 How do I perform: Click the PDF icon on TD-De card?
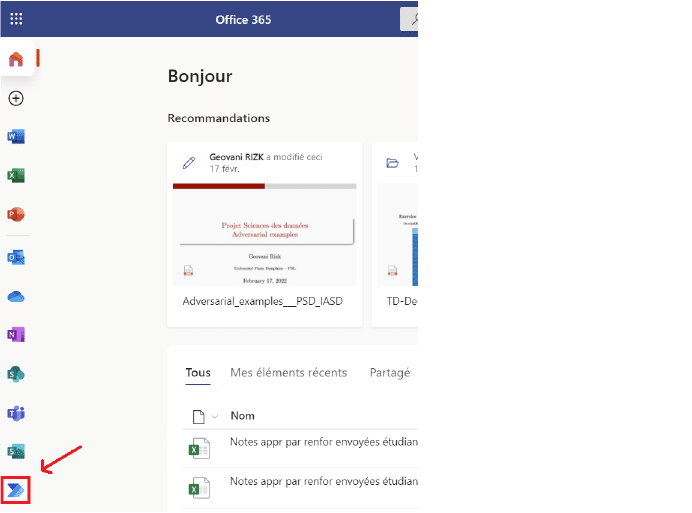392,270
